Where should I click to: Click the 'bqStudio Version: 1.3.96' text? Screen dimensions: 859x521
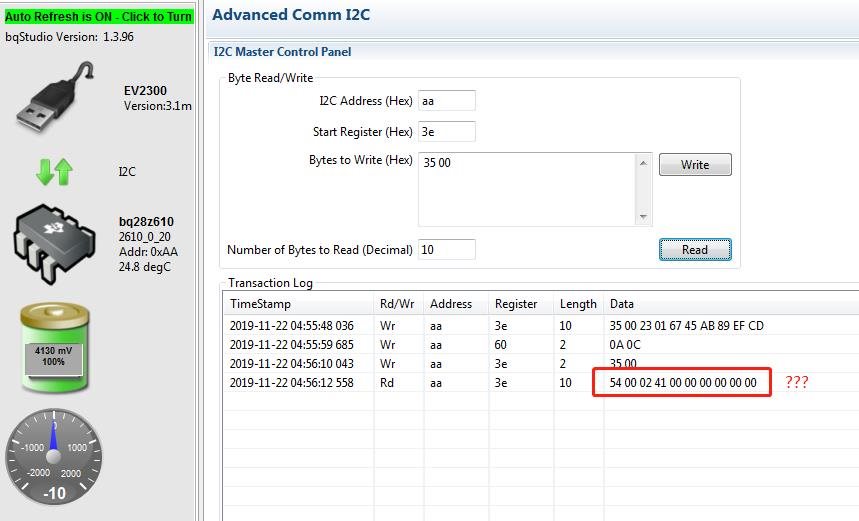point(70,37)
